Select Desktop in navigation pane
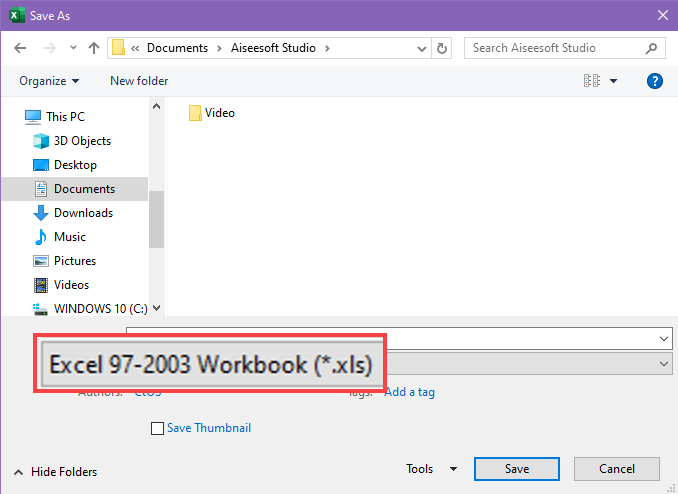 pos(65,165)
